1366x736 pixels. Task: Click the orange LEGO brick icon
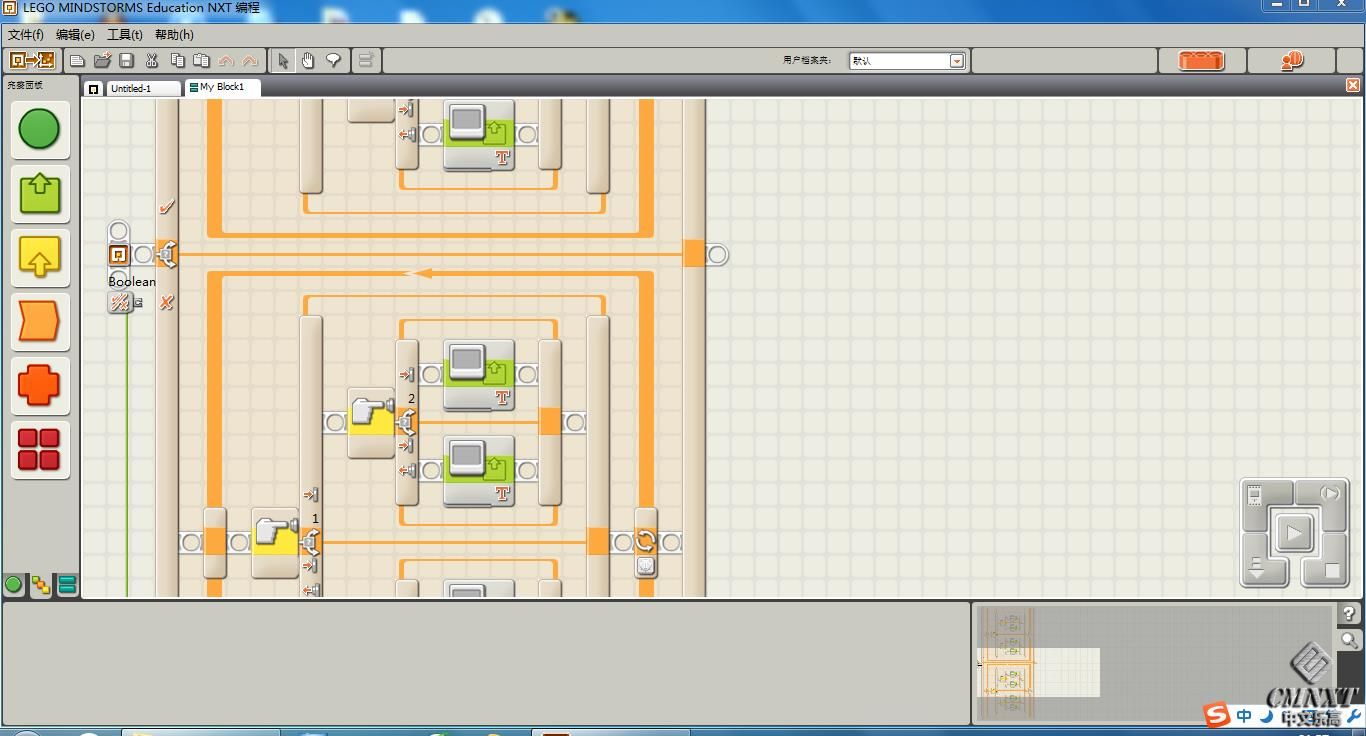point(1201,61)
